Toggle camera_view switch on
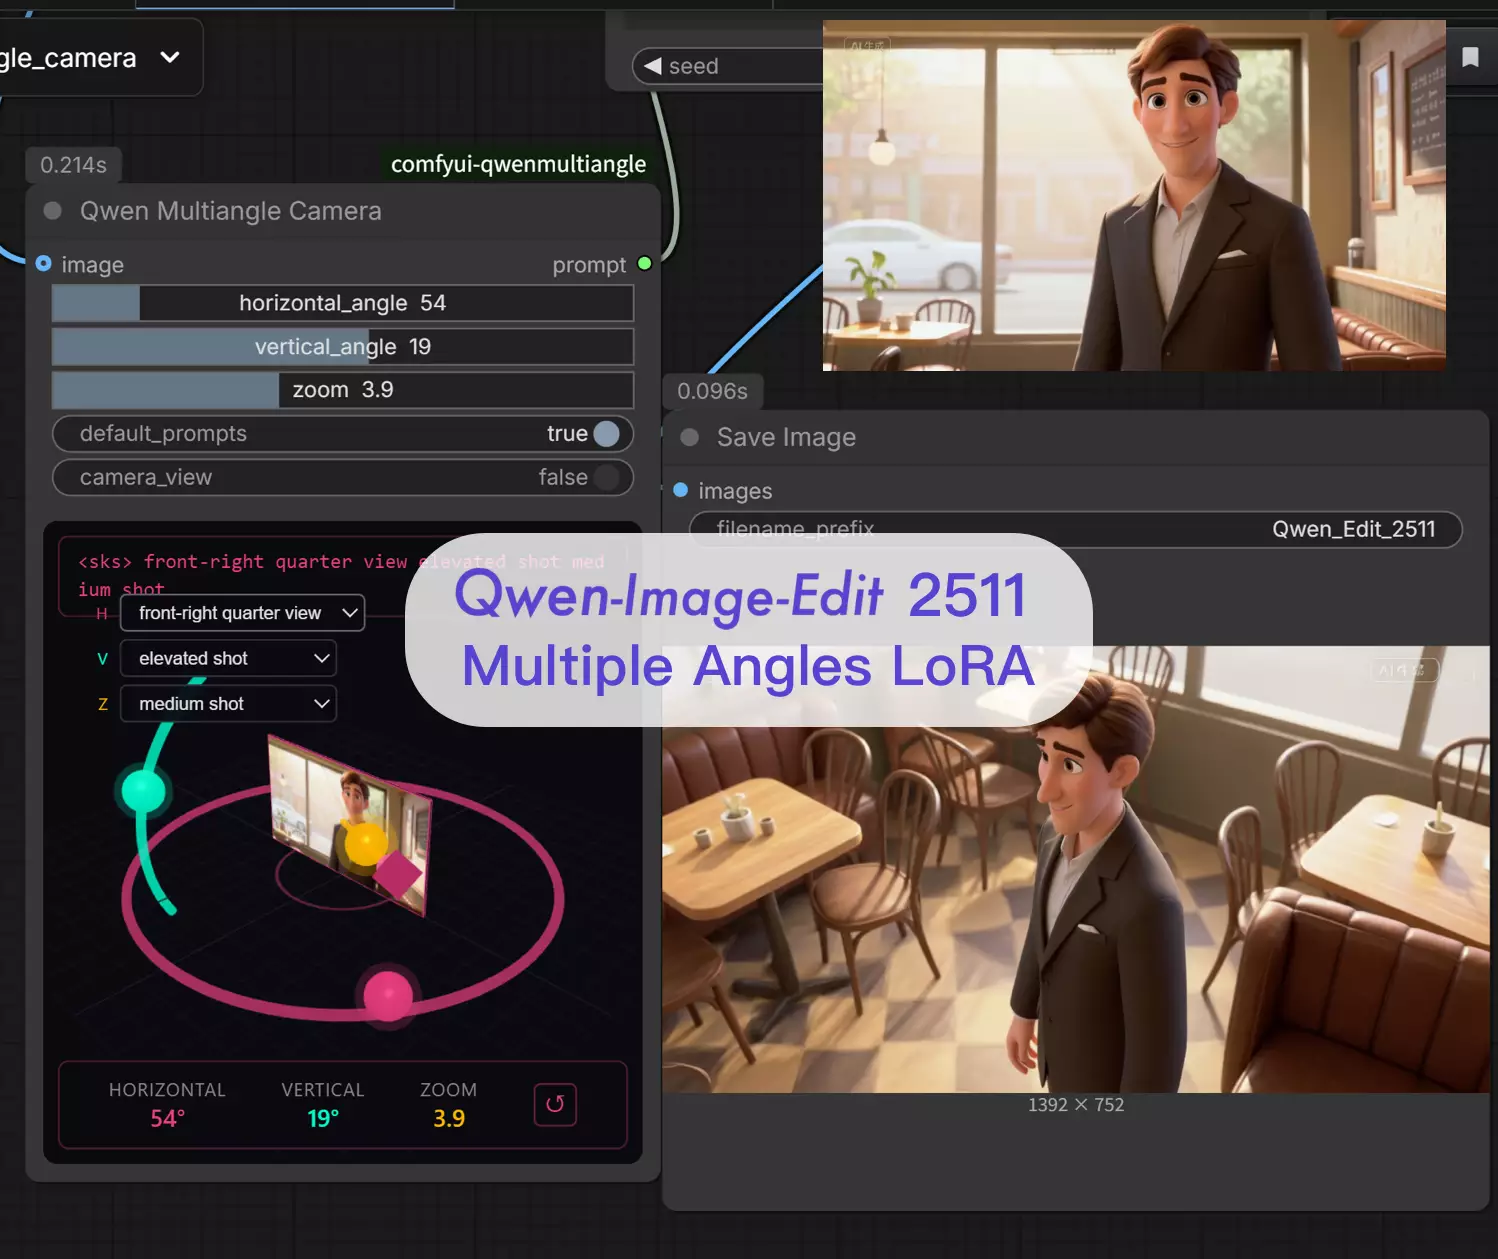Screen dimensions: 1498x1259 [x=606, y=477]
